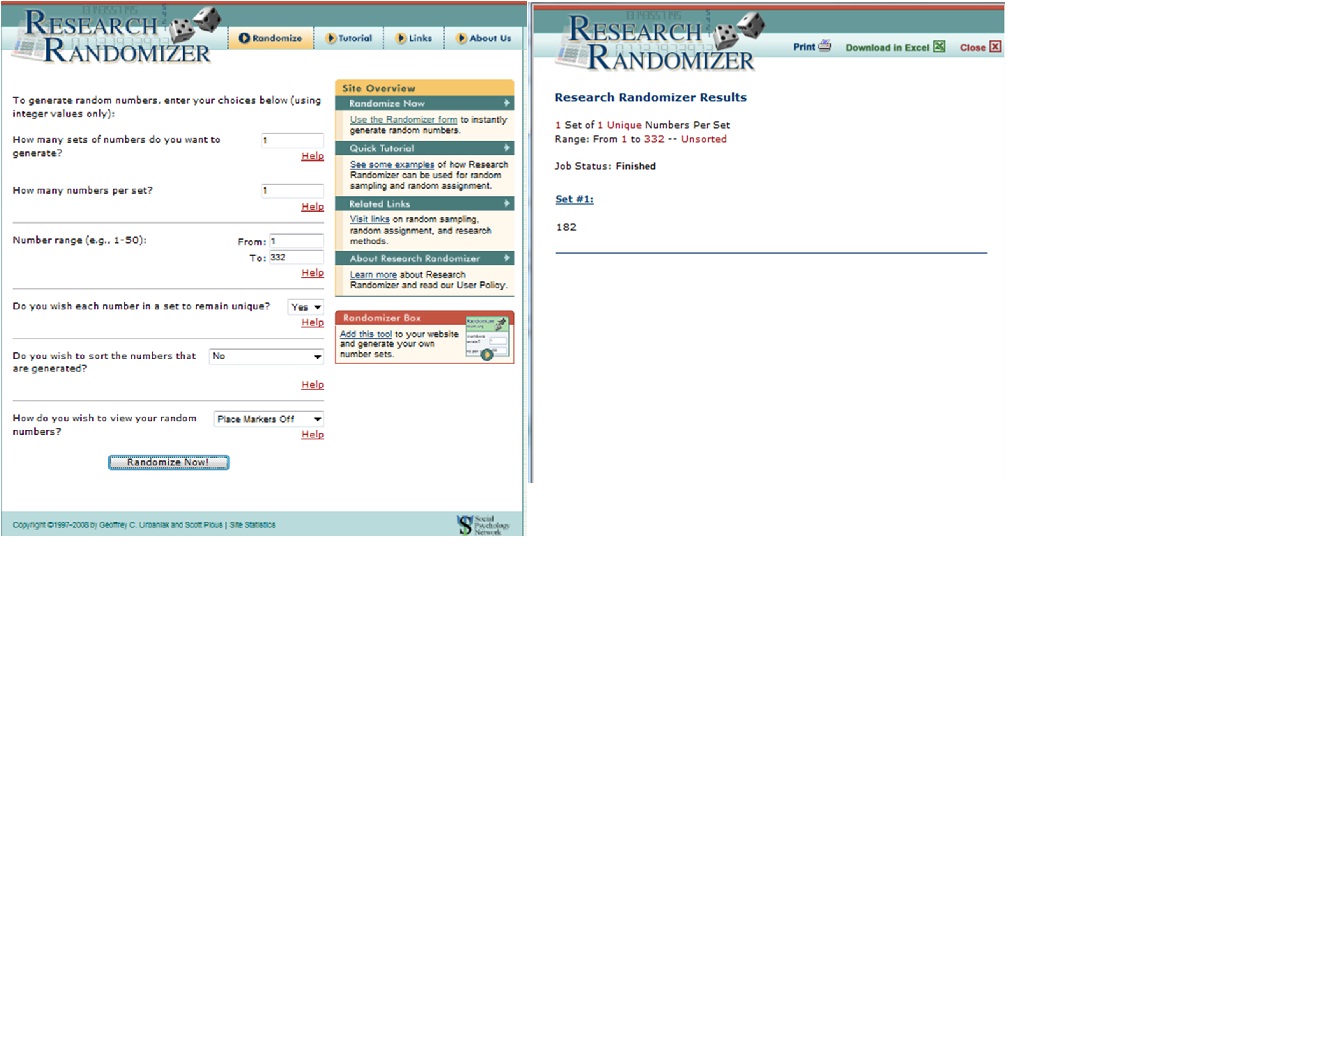
Task: Click See some examples link
Action: (392, 165)
